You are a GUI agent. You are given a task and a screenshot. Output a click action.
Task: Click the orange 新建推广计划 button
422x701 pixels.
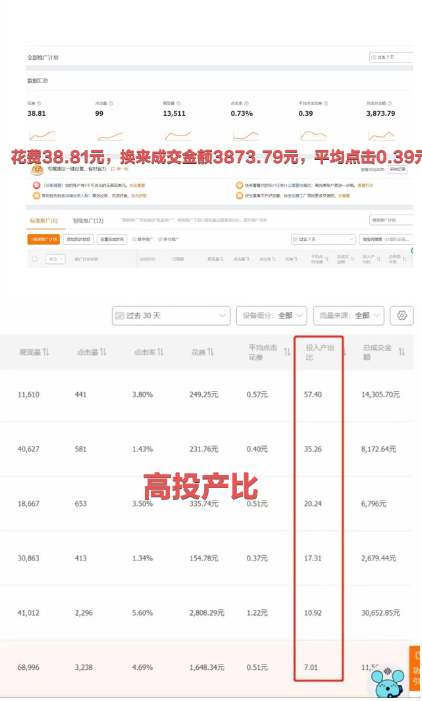[43, 239]
